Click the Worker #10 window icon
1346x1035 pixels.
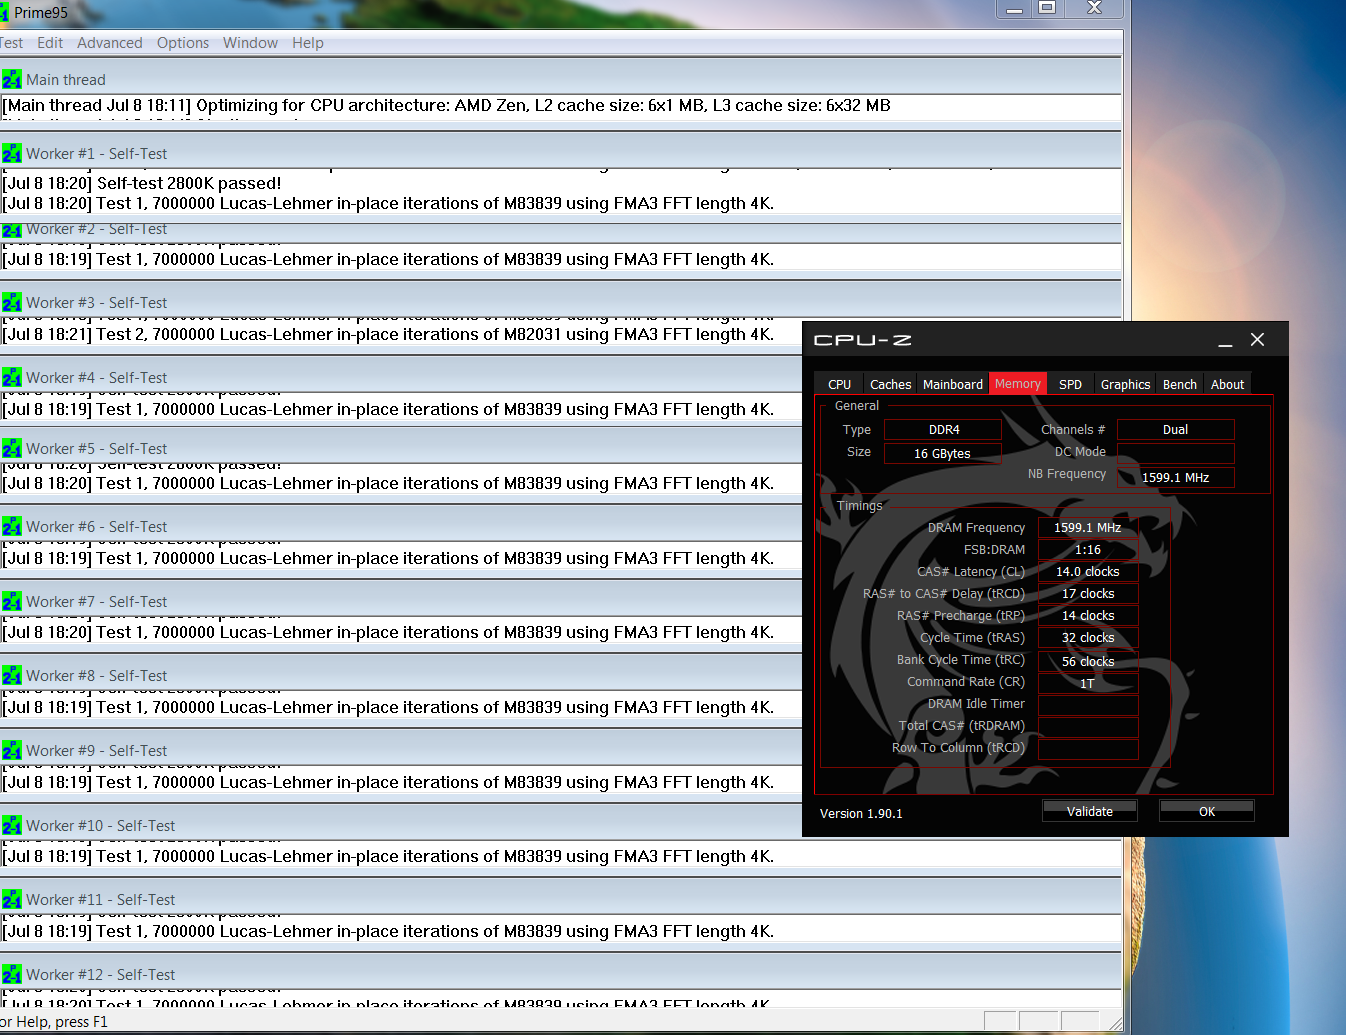[x=11, y=826]
